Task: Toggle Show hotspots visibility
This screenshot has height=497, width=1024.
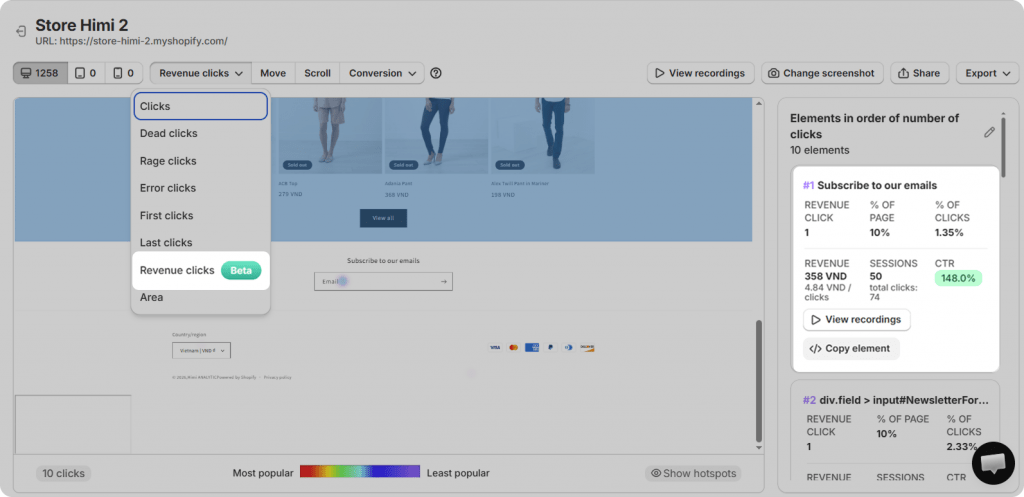Action: (694, 473)
